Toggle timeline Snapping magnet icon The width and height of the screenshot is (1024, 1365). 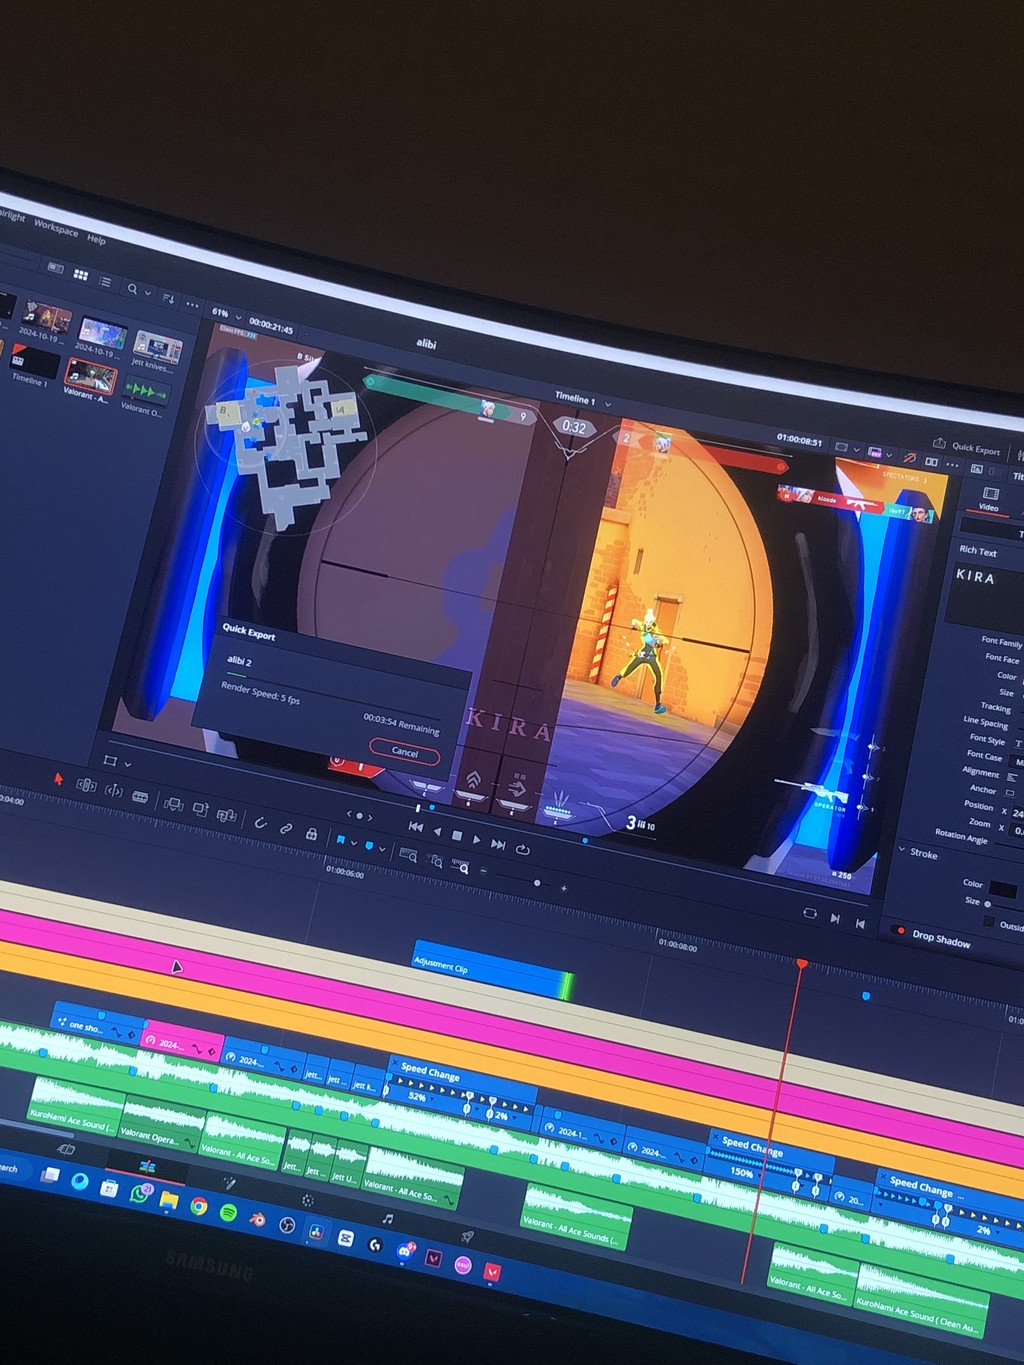pos(260,822)
